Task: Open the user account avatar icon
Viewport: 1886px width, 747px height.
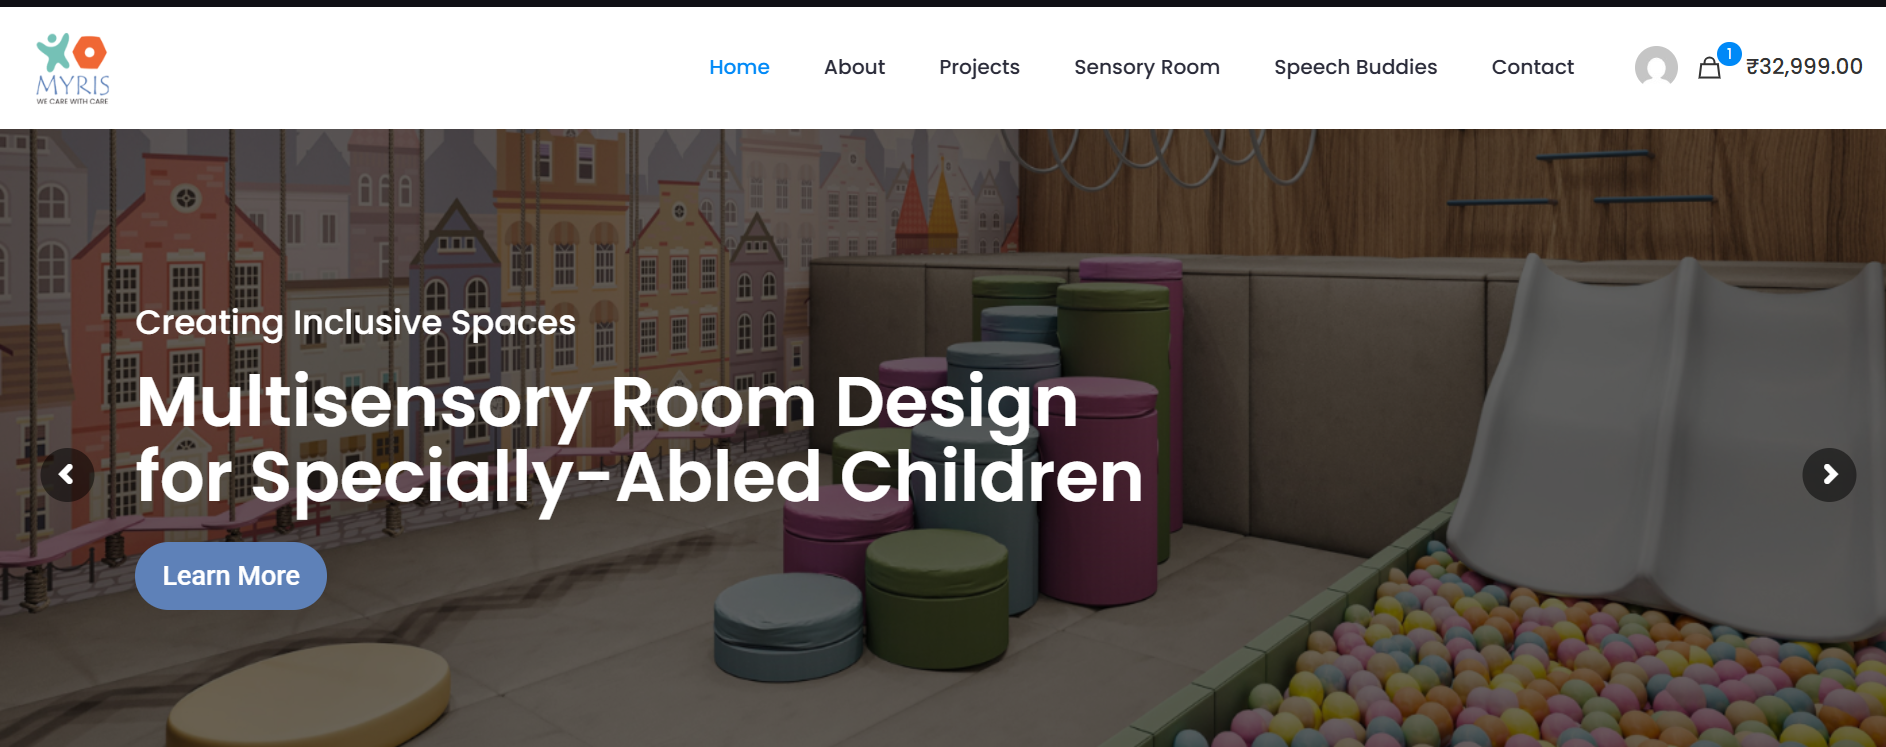Action: pyautogui.click(x=1656, y=67)
